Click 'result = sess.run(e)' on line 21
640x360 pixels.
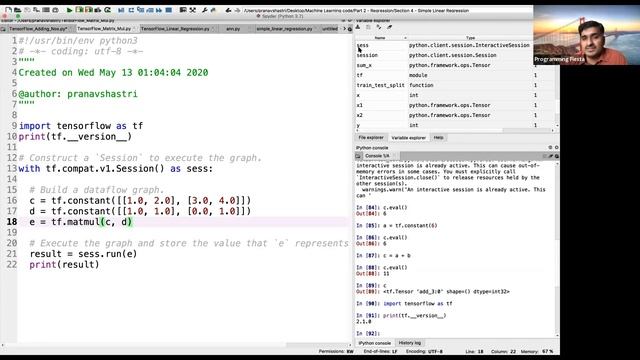83,254
